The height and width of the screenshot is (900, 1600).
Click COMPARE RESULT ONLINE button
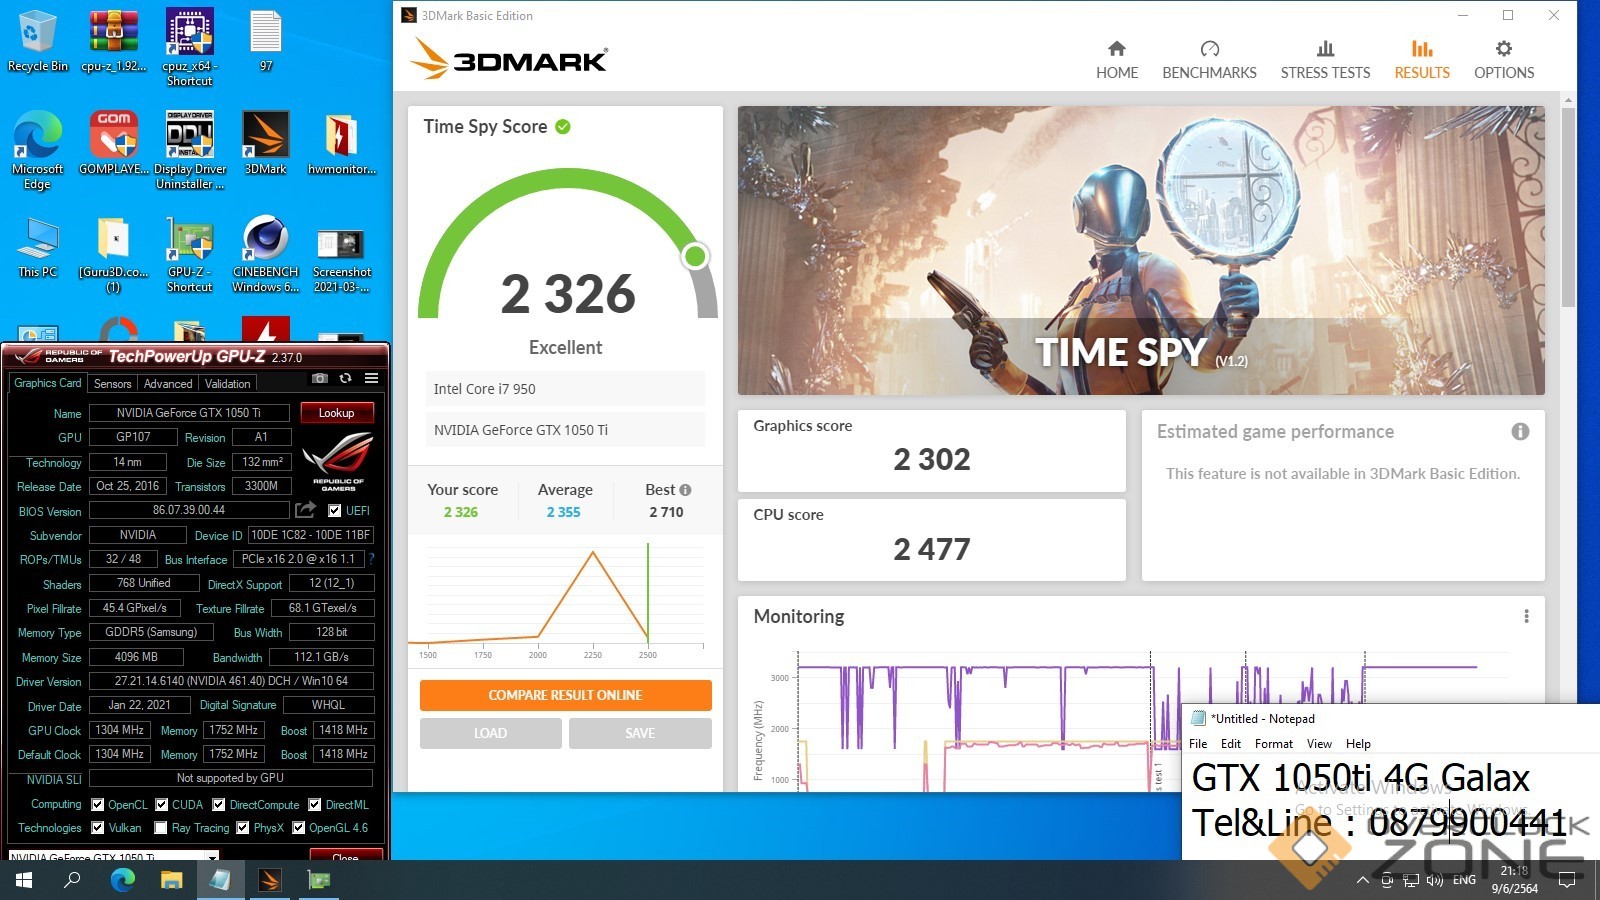click(565, 695)
